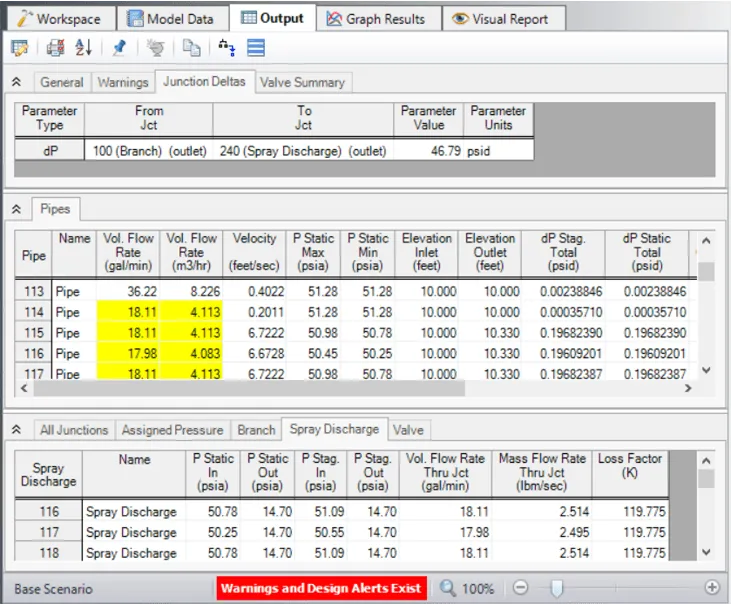This screenshot has width=731, height=604.
Task: Click the A-Z sort icon
Action: (x=84, y=47)
